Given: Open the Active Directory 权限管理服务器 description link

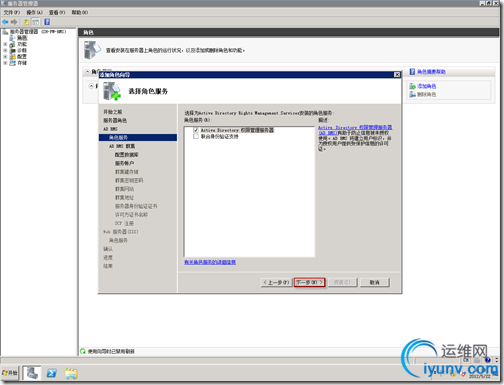Looking at the screenshot, I should click(355, 130).
